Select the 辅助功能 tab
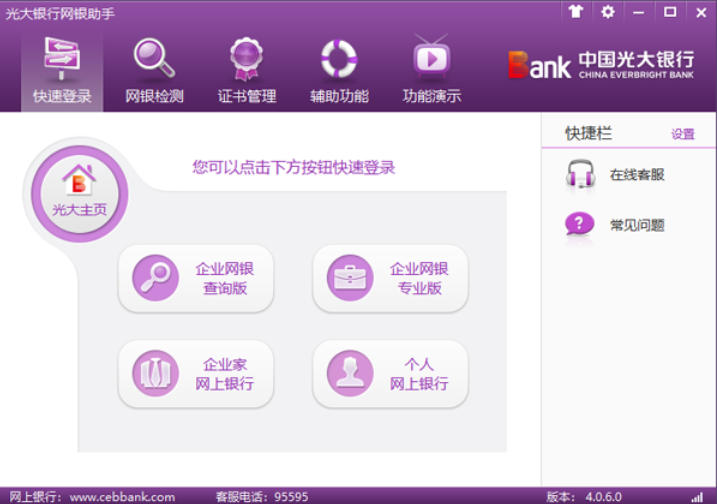 point(339,72)
